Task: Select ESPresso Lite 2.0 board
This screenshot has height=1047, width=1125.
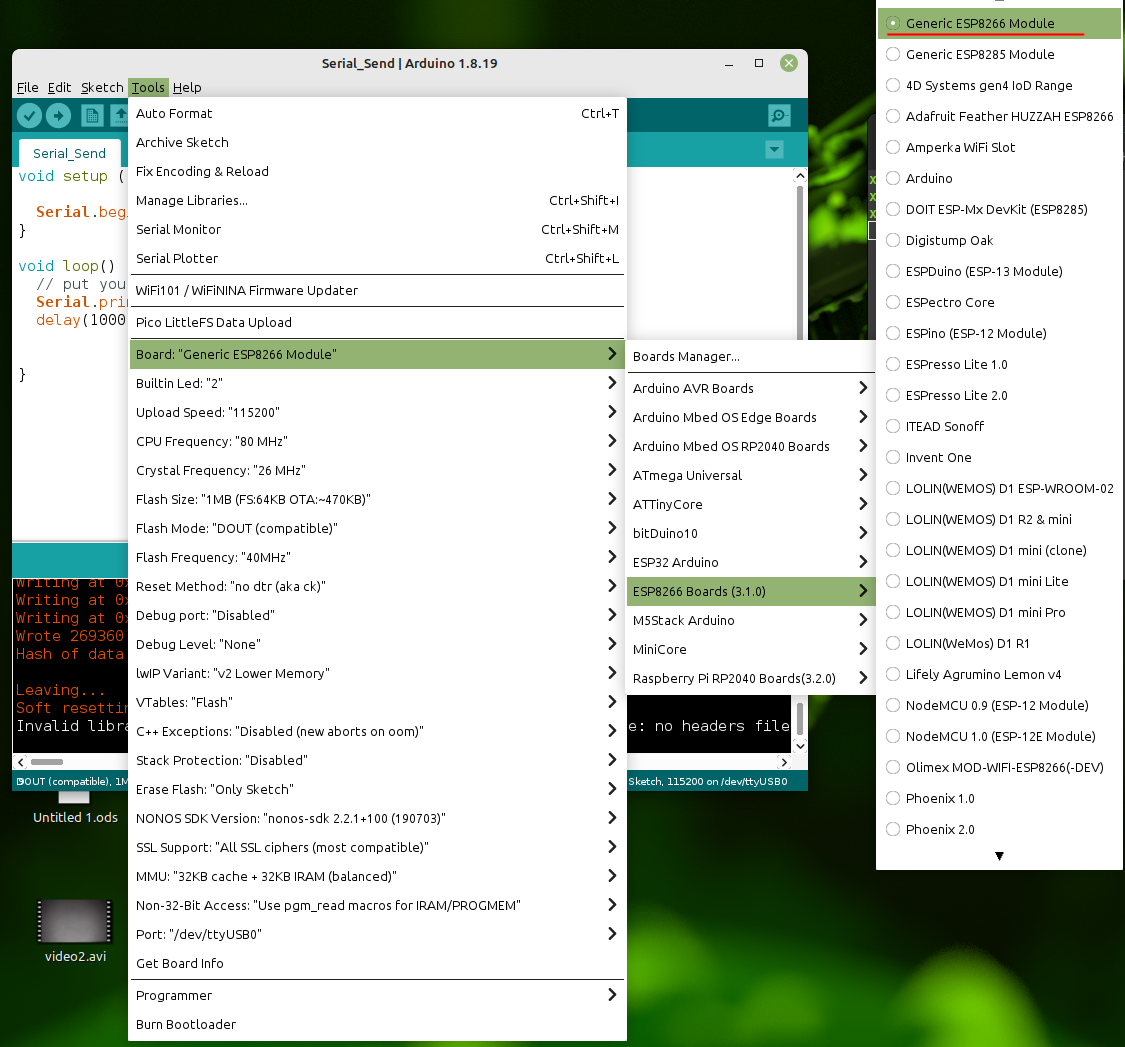Action: (x=999, y=395)
